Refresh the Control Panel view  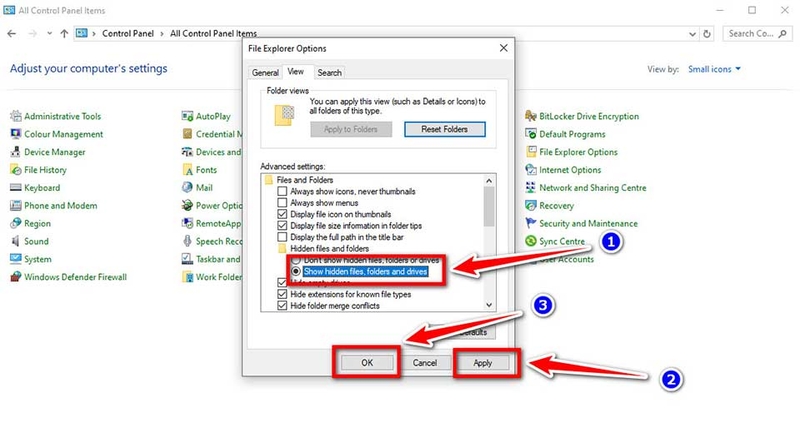pos(707,34)
